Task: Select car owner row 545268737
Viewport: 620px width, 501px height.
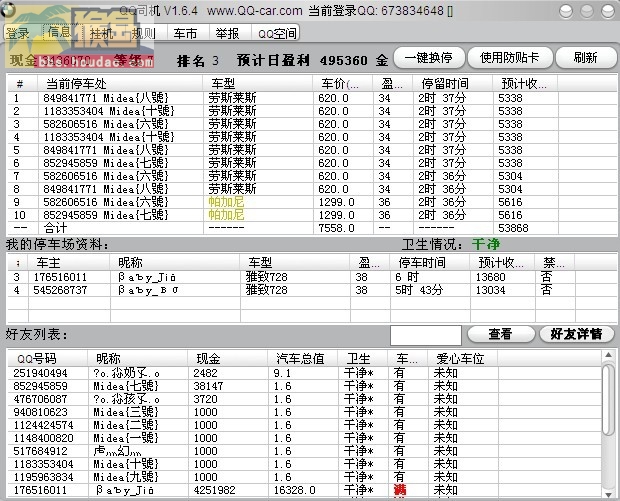Action: [312, 290]
